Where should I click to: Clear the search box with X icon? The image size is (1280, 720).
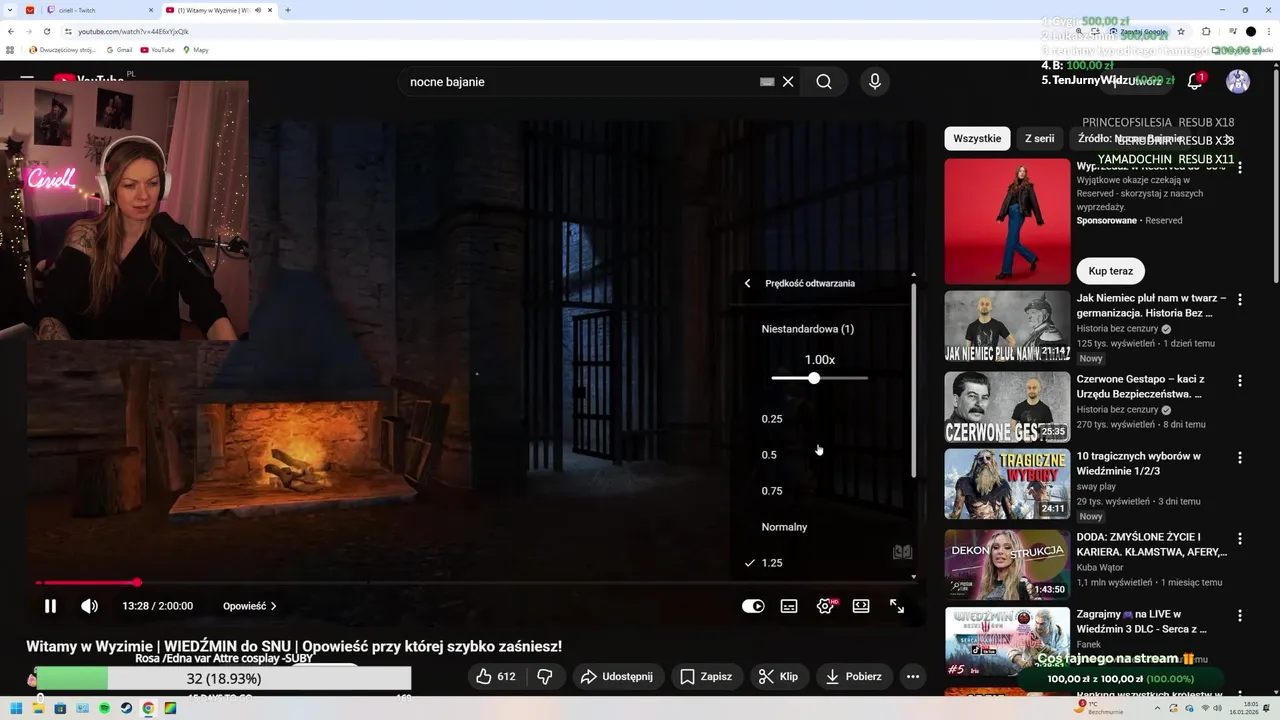[788, 82]
